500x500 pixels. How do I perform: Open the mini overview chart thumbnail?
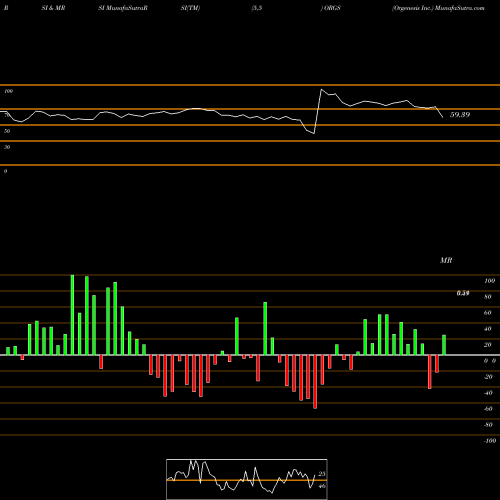pyautogui.click(x=247, y=479)
